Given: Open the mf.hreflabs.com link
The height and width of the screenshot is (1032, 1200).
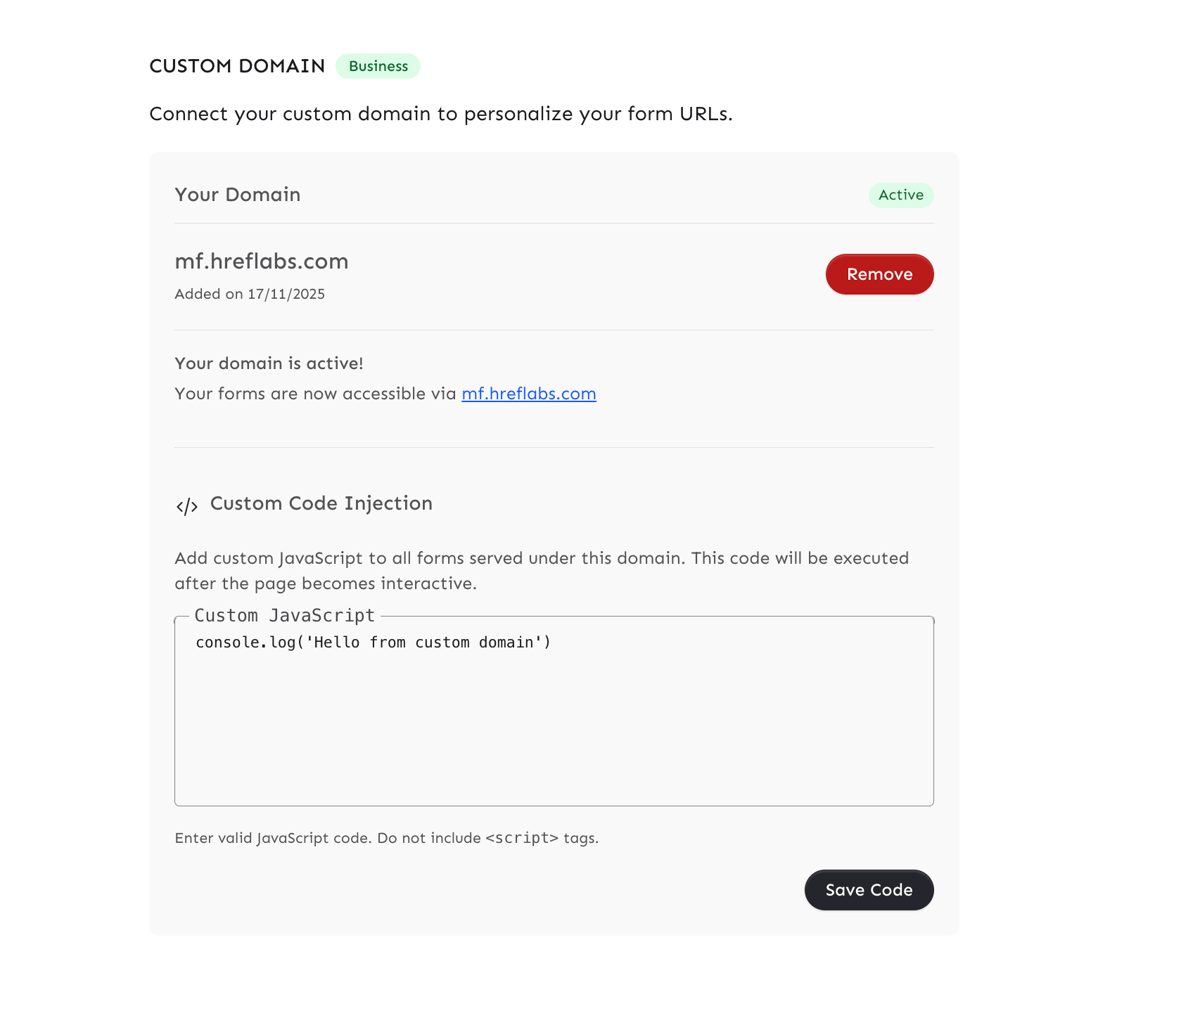Looking at the screenshot, I should tap(528, 394).
